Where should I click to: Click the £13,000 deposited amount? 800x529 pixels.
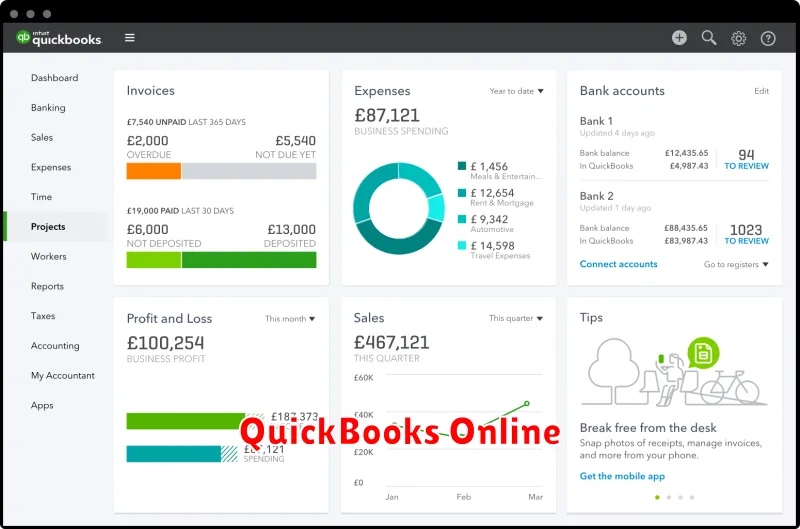(x=291, y=230)
